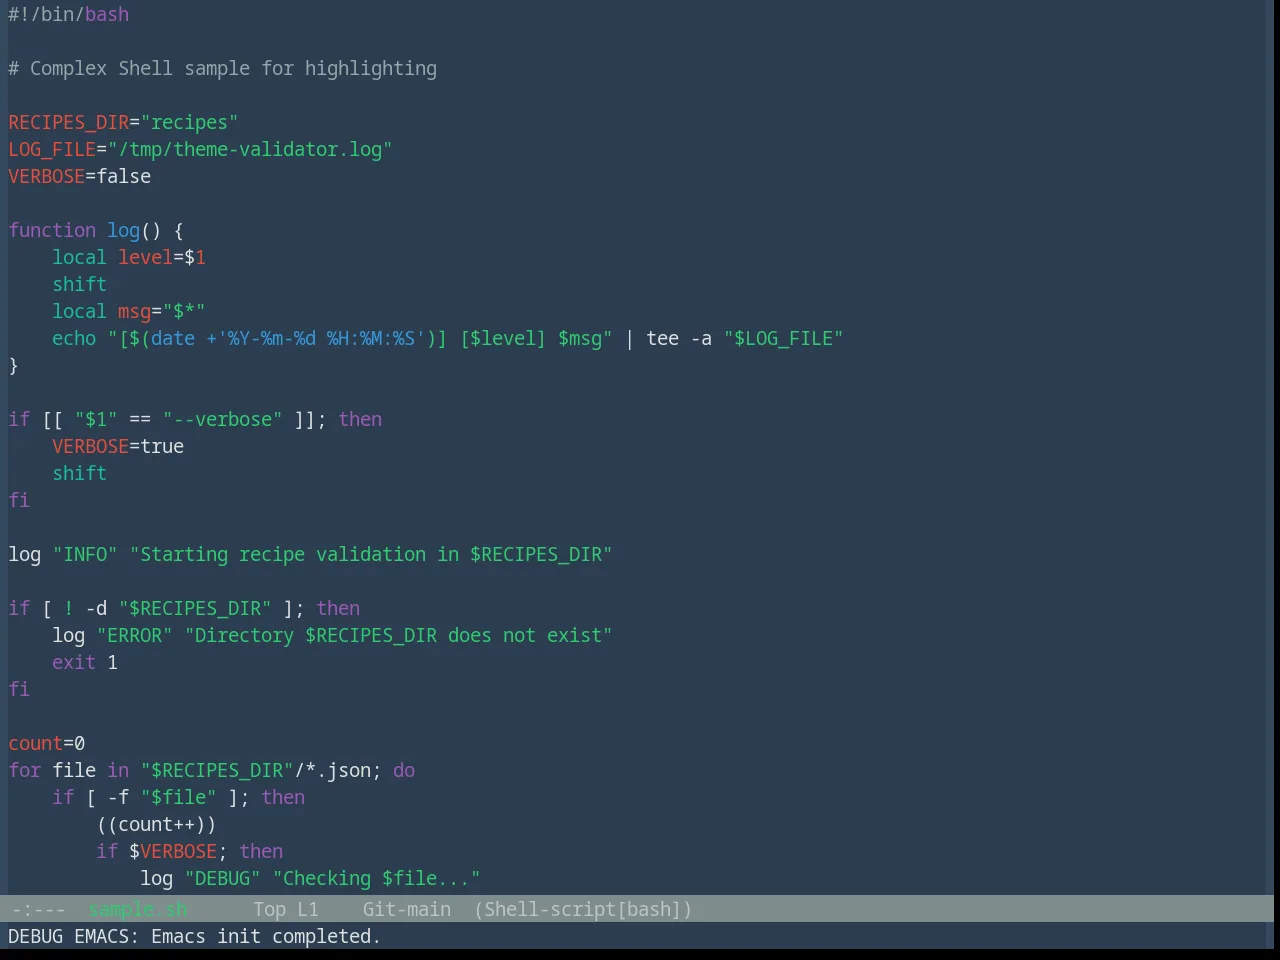The width and height of the screenshot is (1280, 960).
Task: Click the function keyword
Action: 52,230
